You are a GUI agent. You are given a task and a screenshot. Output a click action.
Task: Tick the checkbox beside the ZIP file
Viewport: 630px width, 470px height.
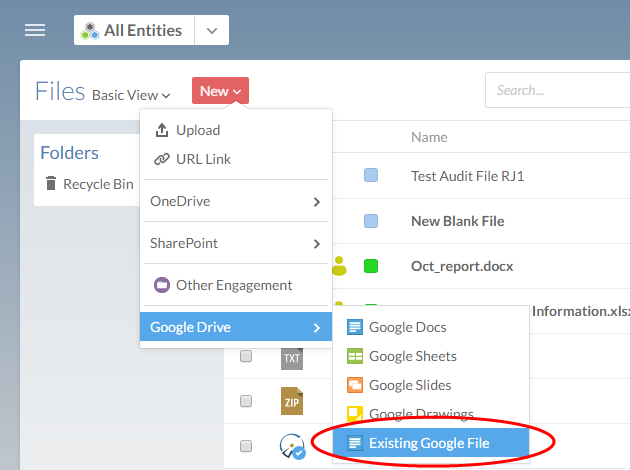coord(246,401)
